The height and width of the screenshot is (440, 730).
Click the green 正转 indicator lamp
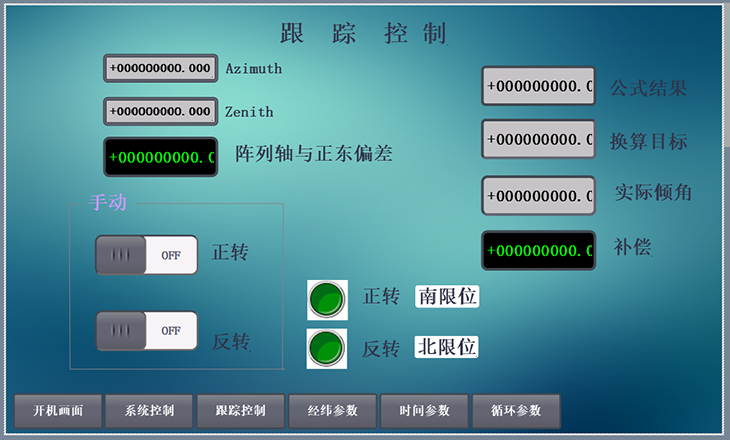(326, 298)
